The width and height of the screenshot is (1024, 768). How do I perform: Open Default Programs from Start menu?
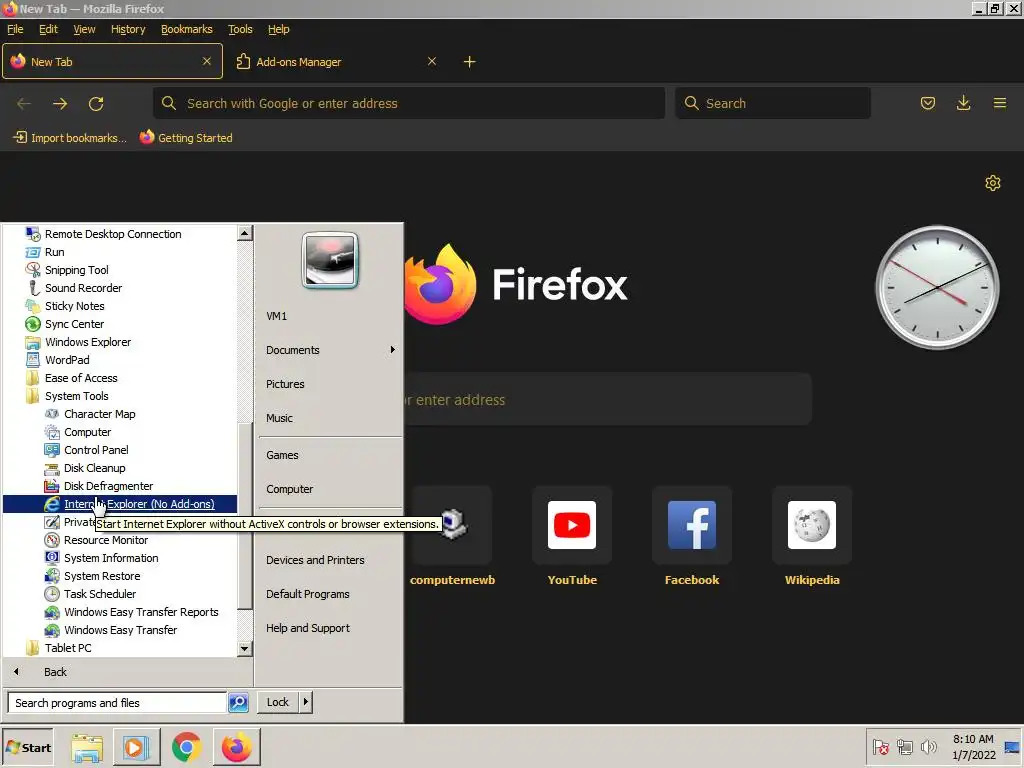pyautogui.click(x=308, y=594)
